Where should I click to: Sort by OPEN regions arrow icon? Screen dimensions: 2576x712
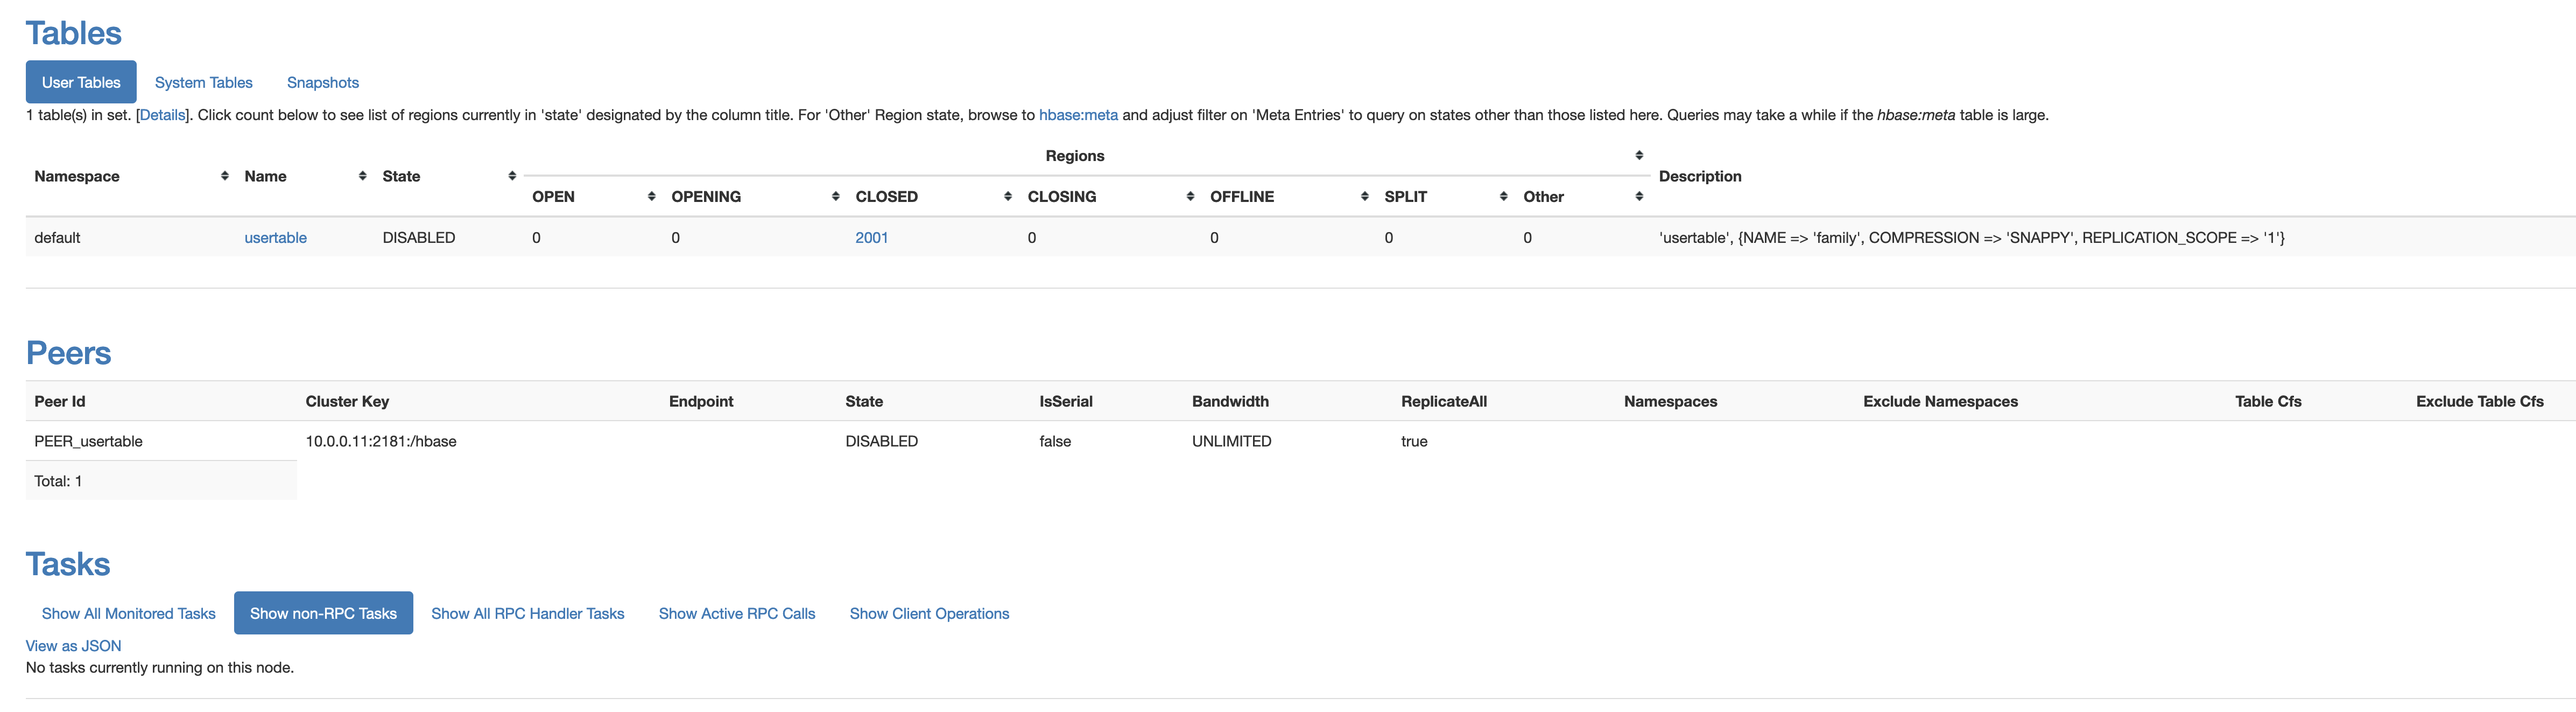tap(651, 197)
